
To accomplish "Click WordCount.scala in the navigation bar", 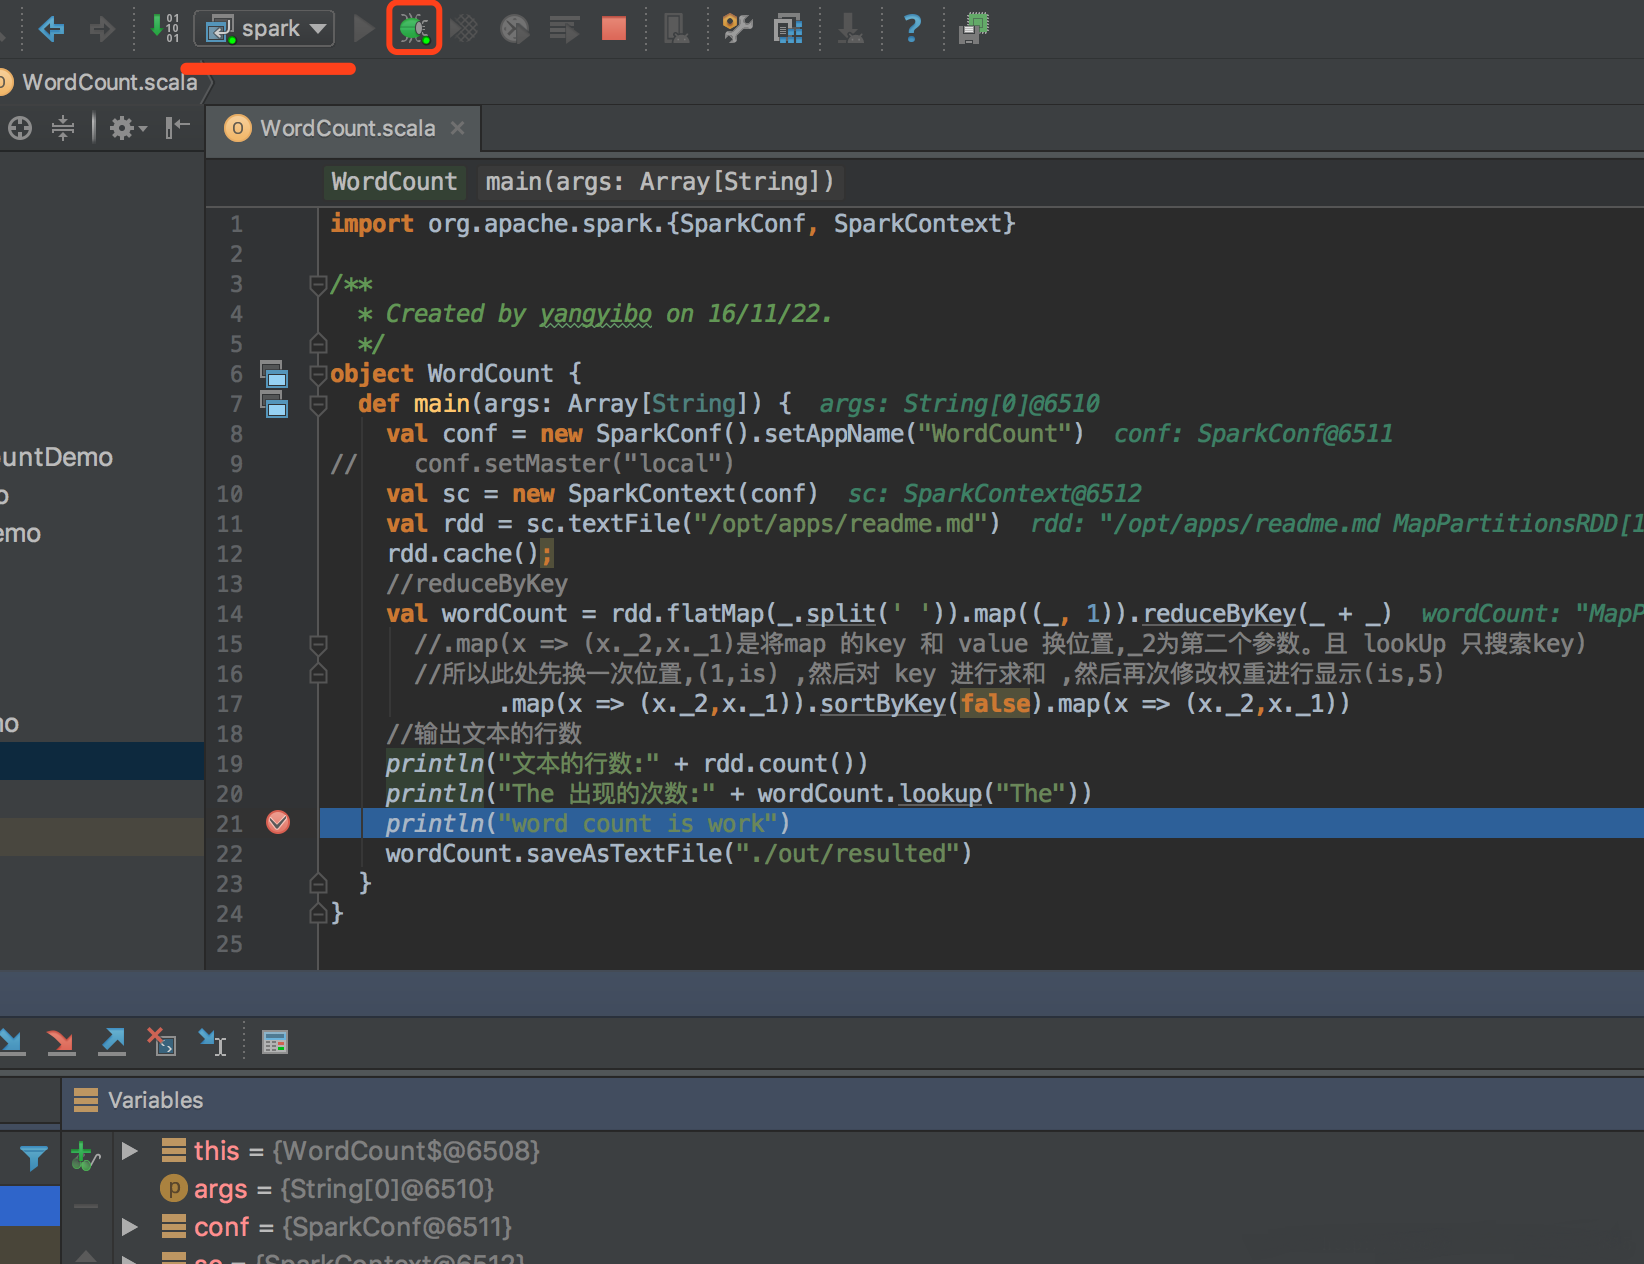I will tap(109, 82).
